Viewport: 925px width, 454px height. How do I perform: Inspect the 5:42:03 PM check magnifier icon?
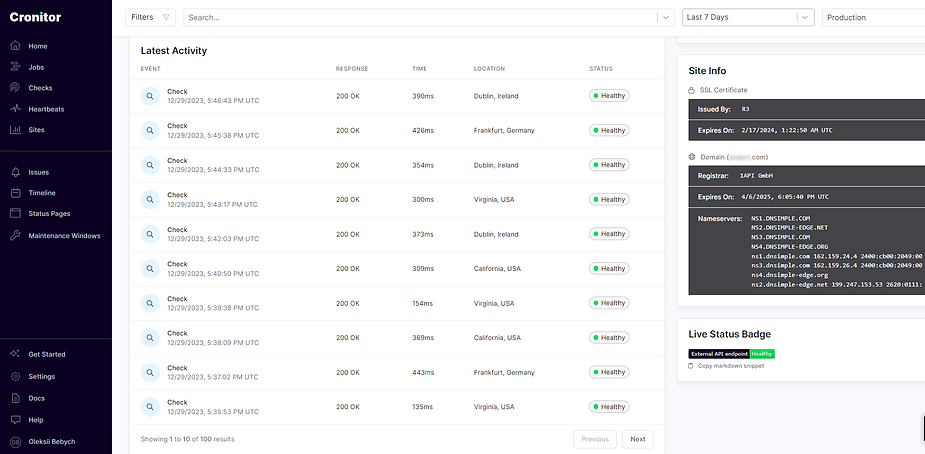point(150,234)
